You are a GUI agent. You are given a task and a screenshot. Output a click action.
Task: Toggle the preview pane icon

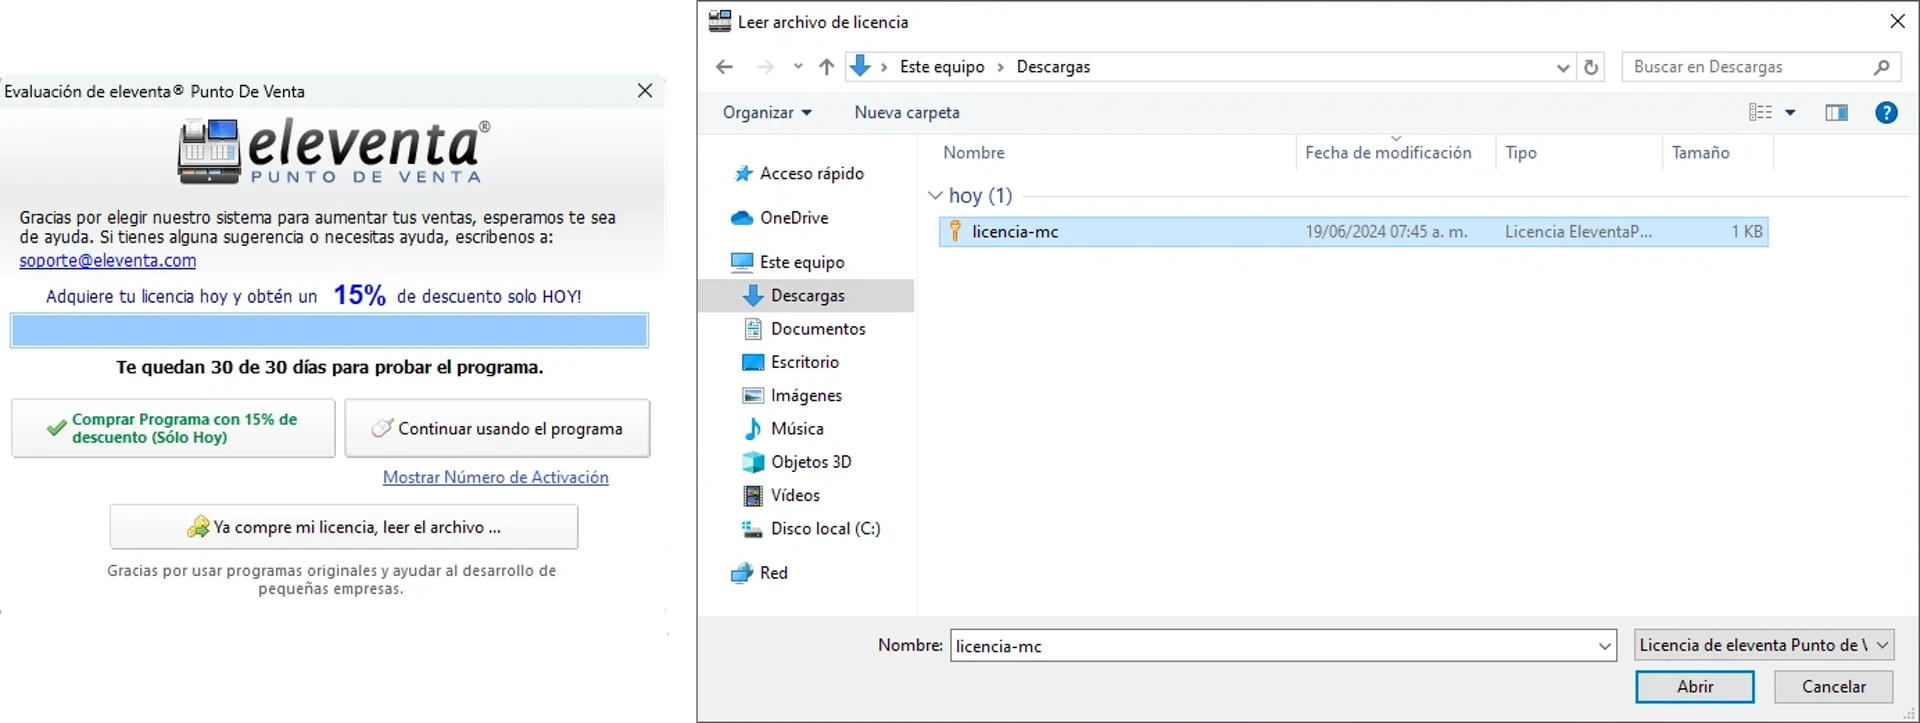coord(1837,113)
